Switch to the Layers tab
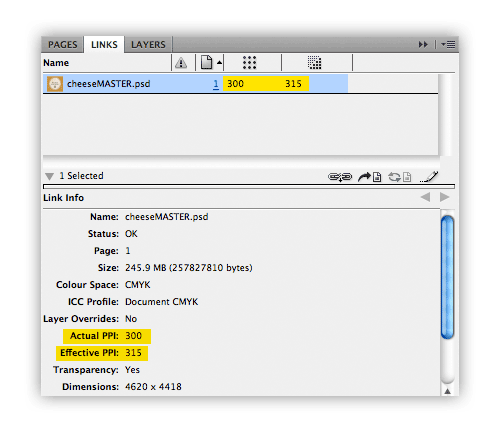The width and height of the screenshot is (500, 432). coord(148,45)
